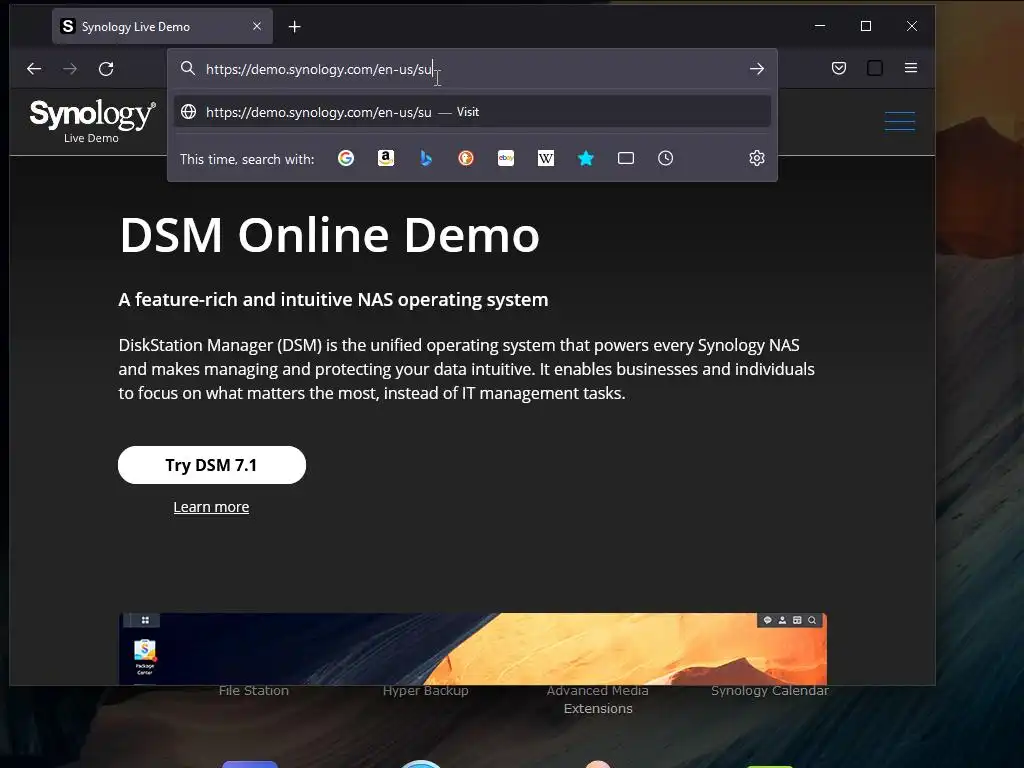Click the search magnifier icon in address bar
Screen dimensions: 1024x768
pyautogui.click(x=188, y=69)
